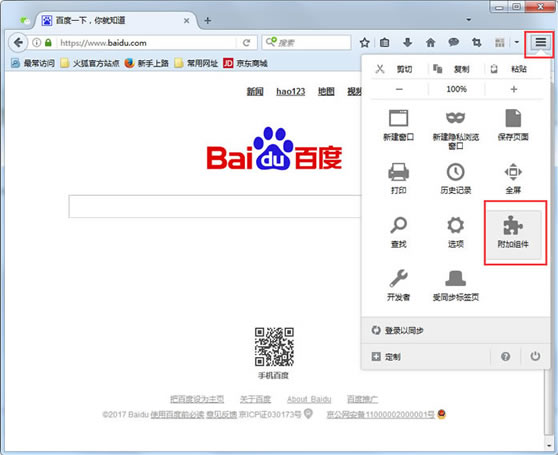
Task: Click the Print (打印) printer icon
Action: pos(399,171)
